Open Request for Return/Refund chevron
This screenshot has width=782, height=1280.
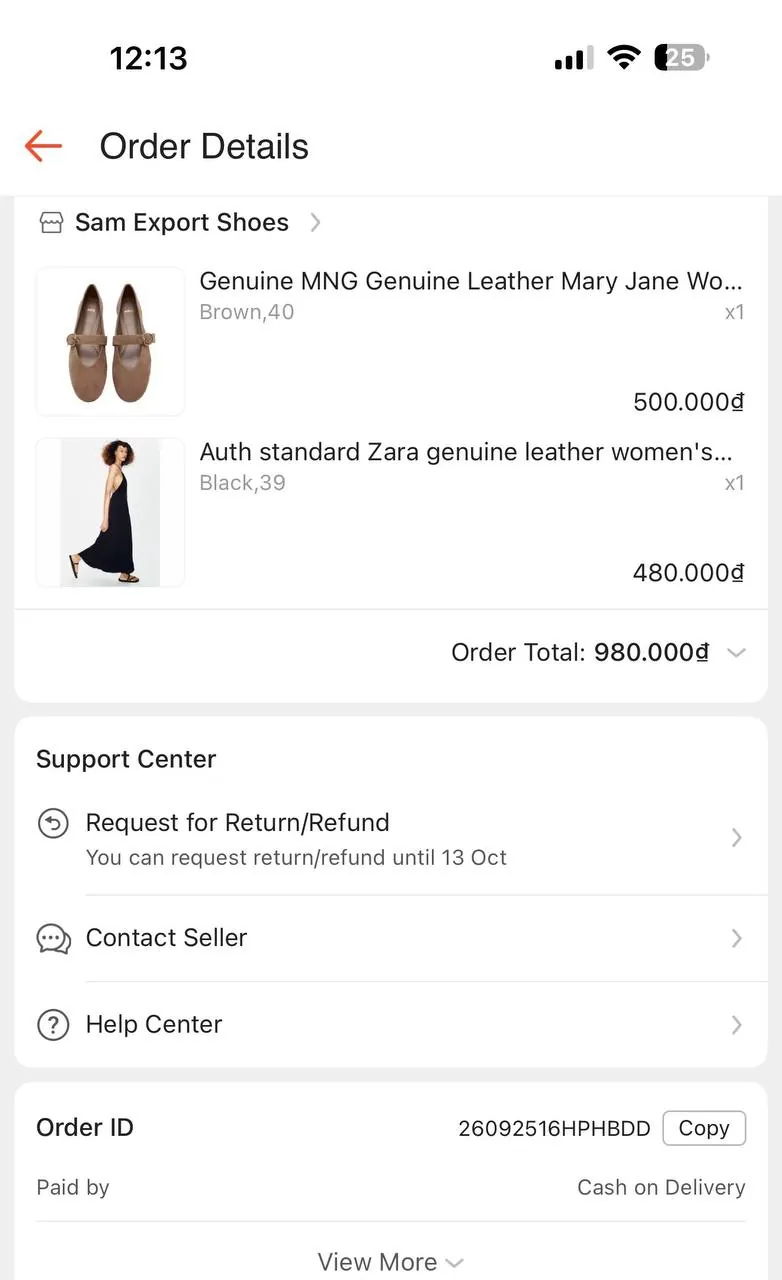point(736,838)
